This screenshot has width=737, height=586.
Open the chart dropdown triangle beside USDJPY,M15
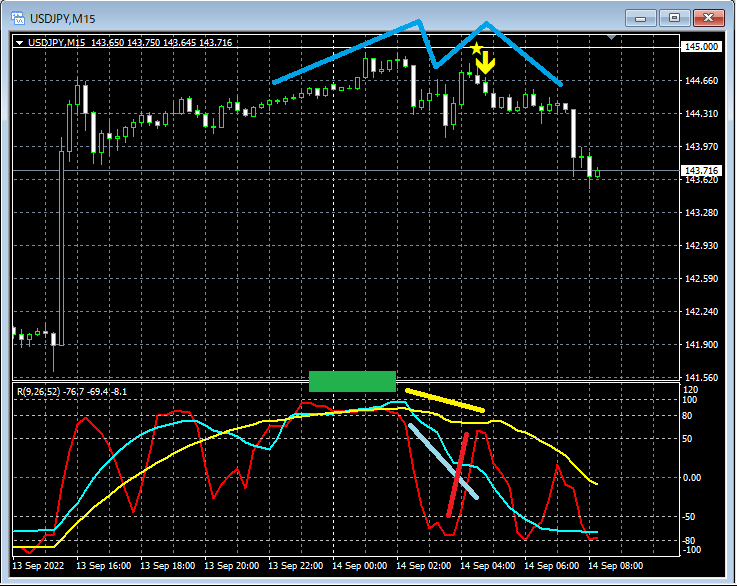click(20, 43)
